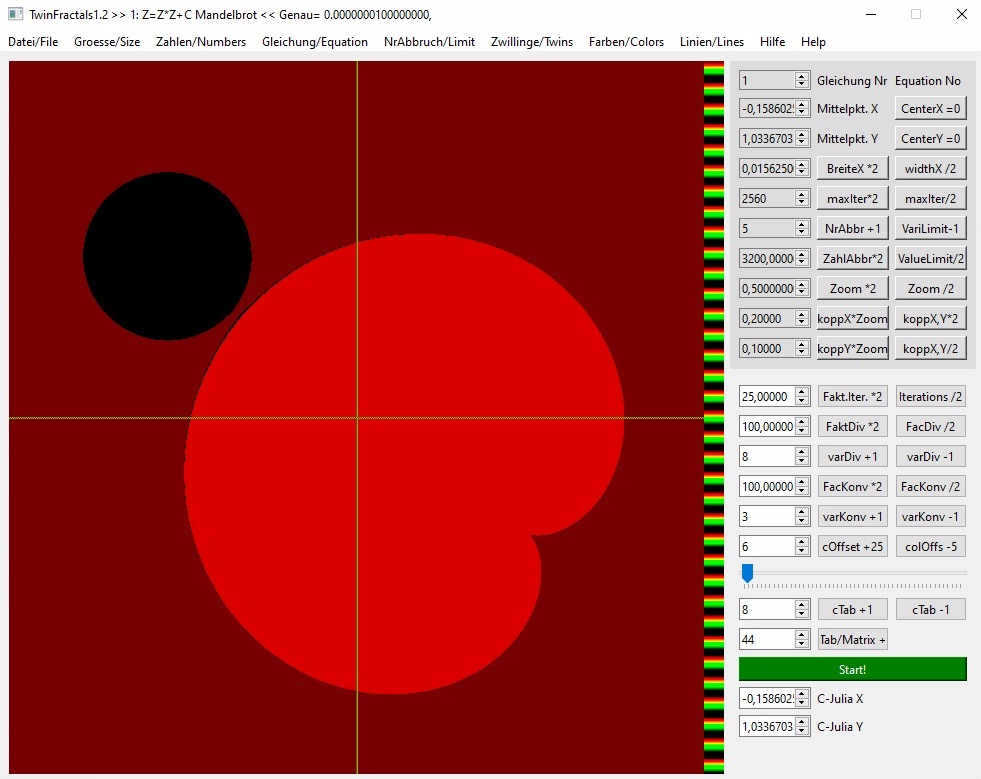Click the koppX,Y*2 button
This screenshot has height=779, width=981.
point(930,319)
